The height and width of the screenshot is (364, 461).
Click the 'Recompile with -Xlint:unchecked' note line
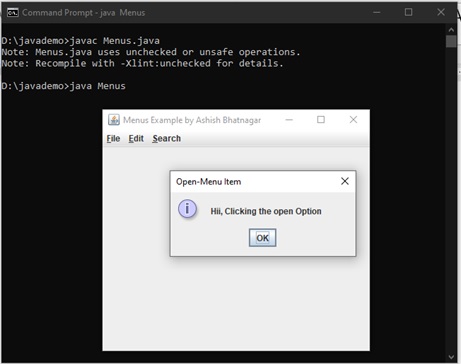142,63
